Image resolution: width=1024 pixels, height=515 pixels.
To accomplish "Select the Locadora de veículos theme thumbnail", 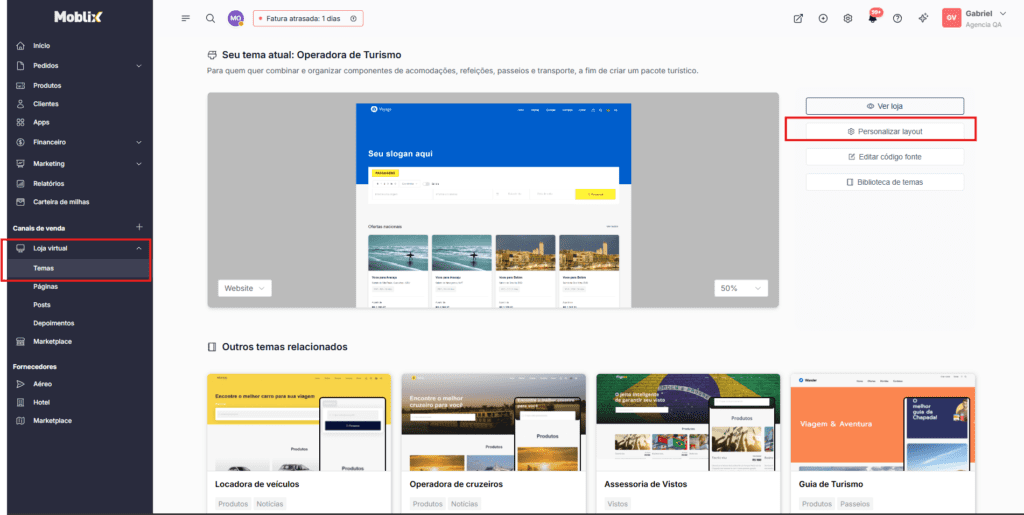I will coord(298,422).
